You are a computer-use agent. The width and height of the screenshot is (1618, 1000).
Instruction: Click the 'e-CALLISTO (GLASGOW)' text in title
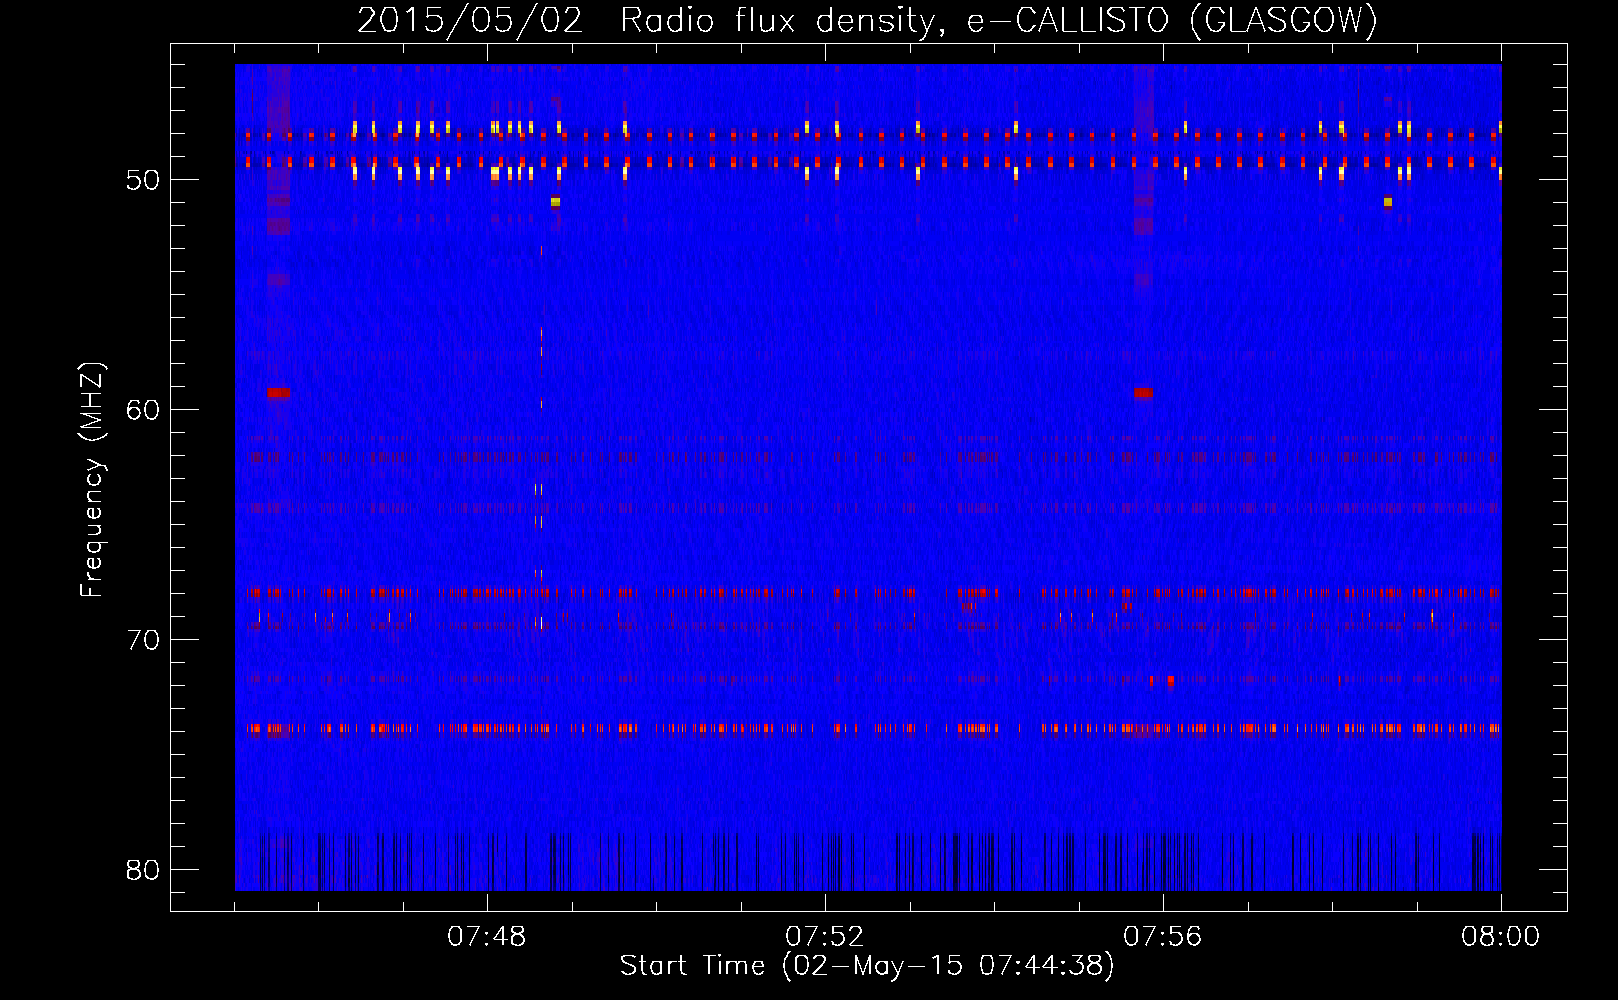(x=1172, y=21)
